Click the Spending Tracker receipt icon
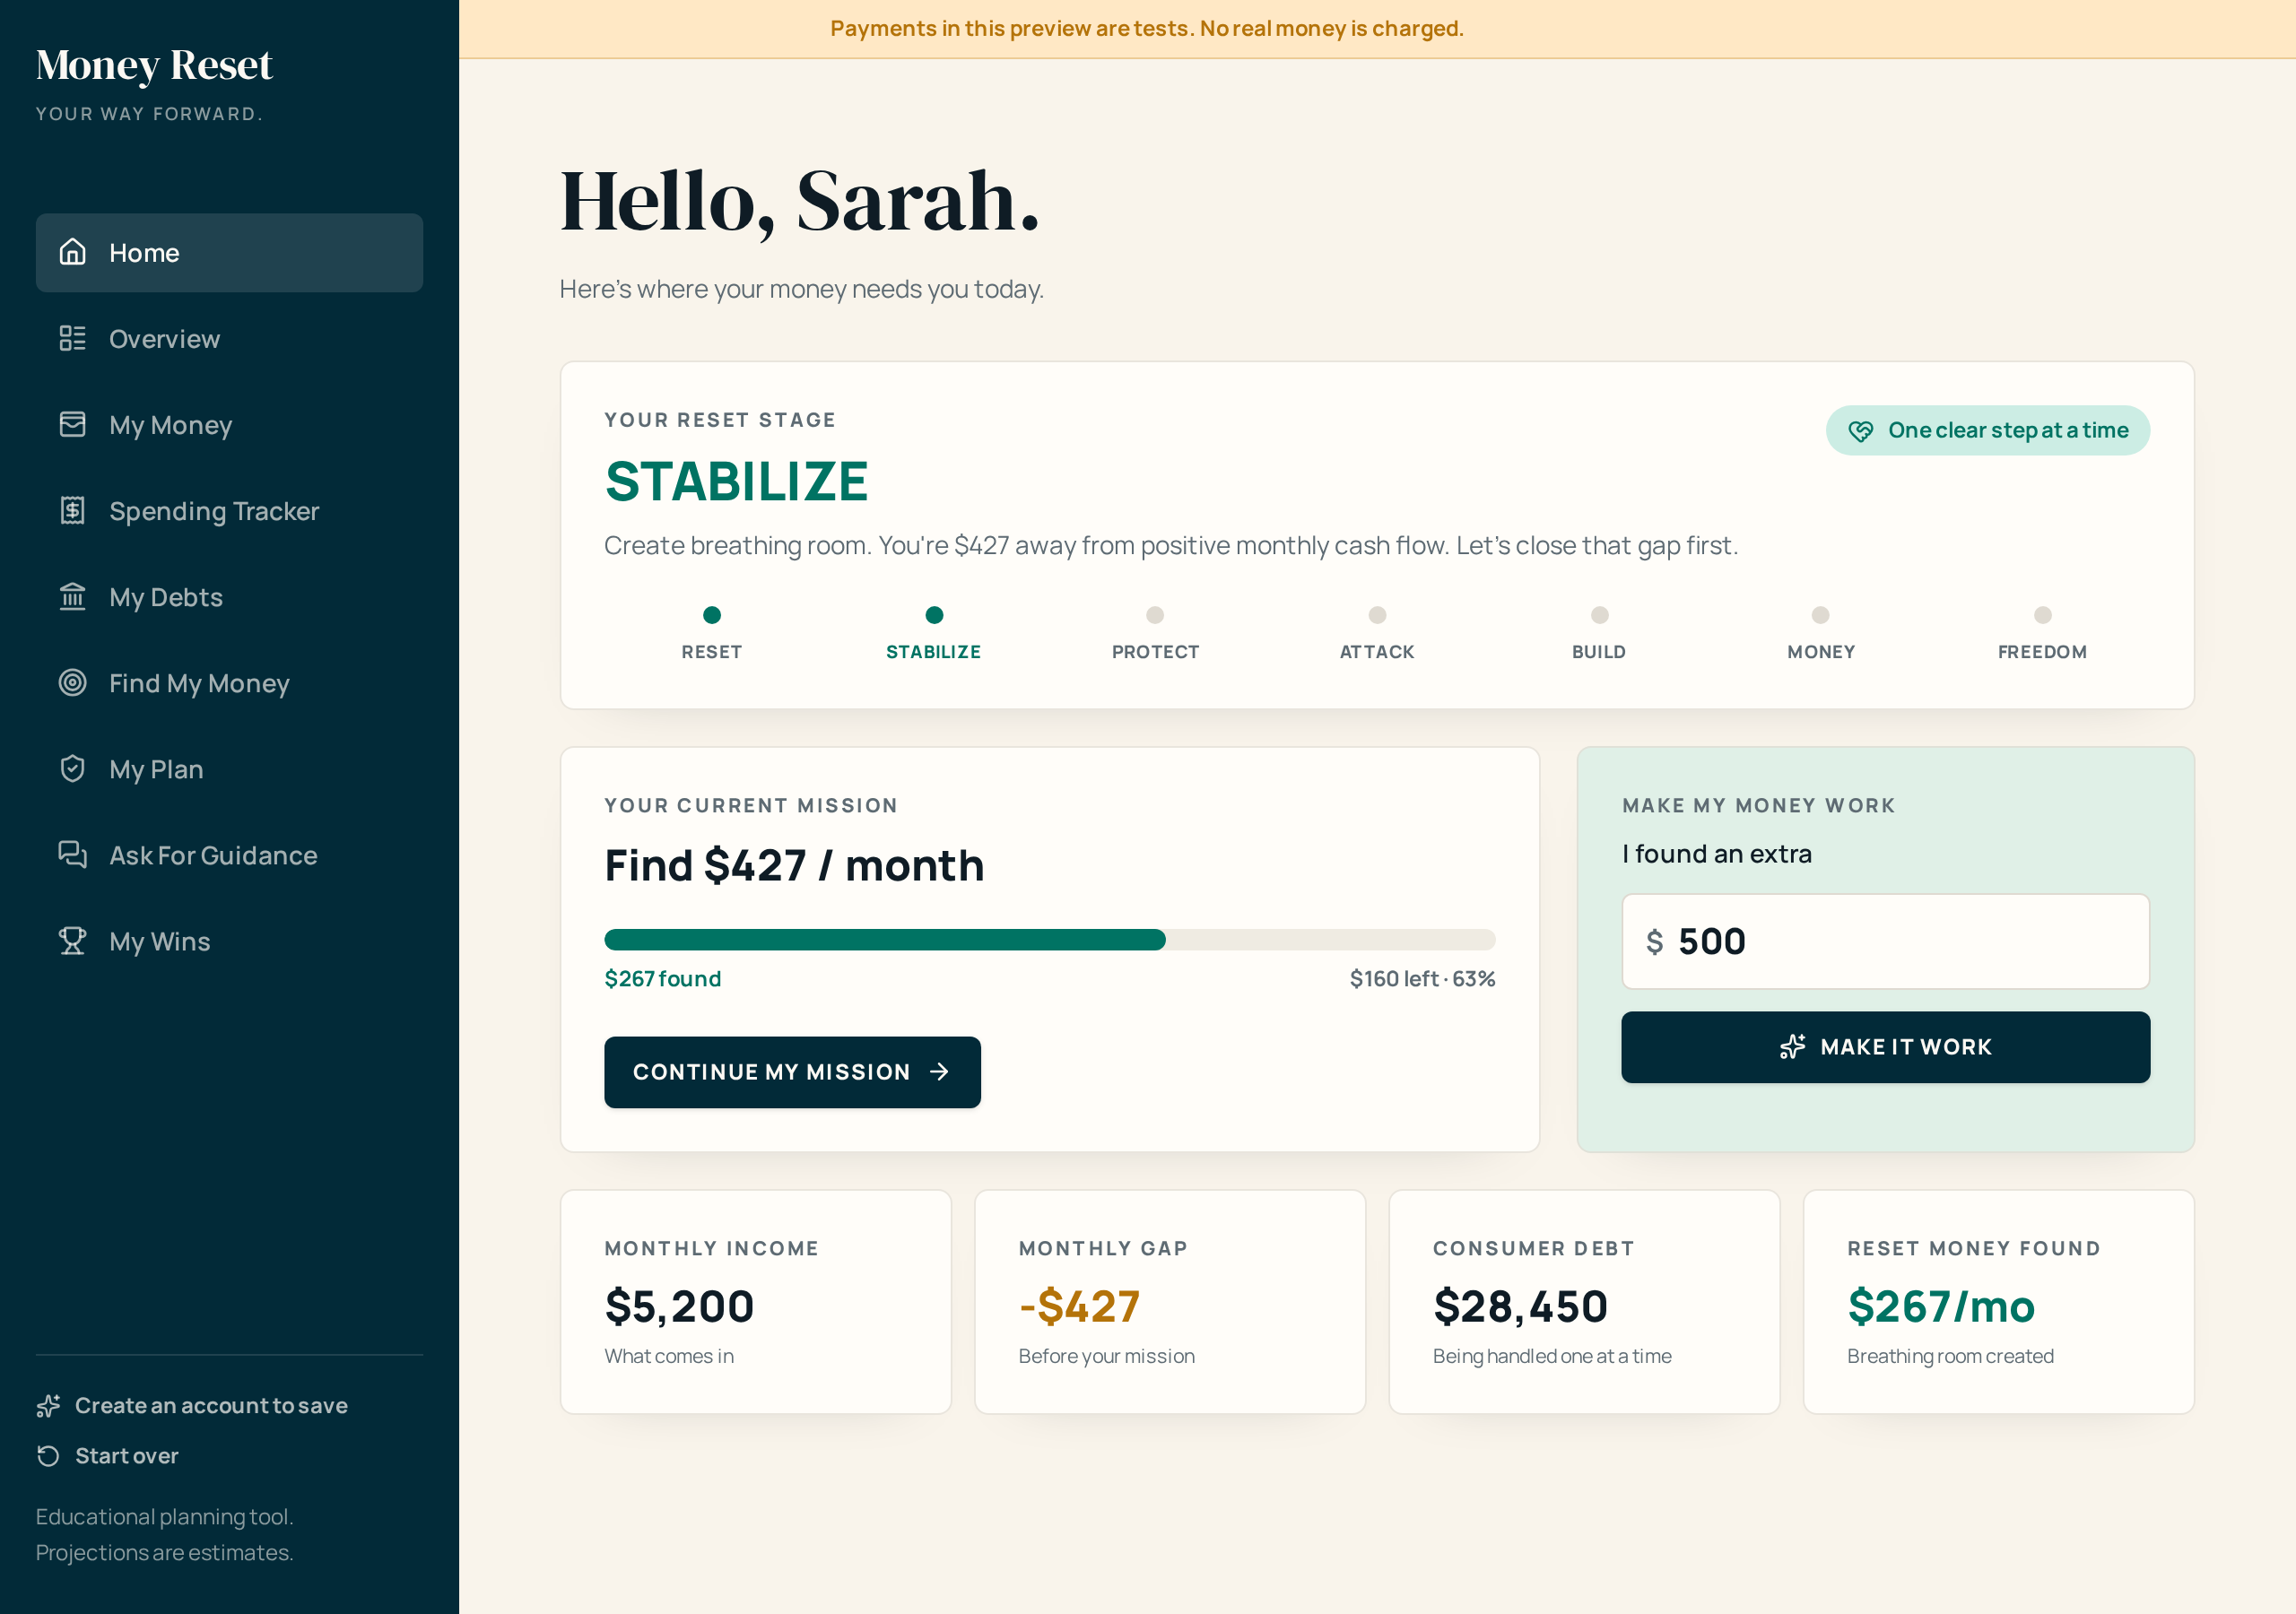Screen dimensions: 2296x1614 72,510
